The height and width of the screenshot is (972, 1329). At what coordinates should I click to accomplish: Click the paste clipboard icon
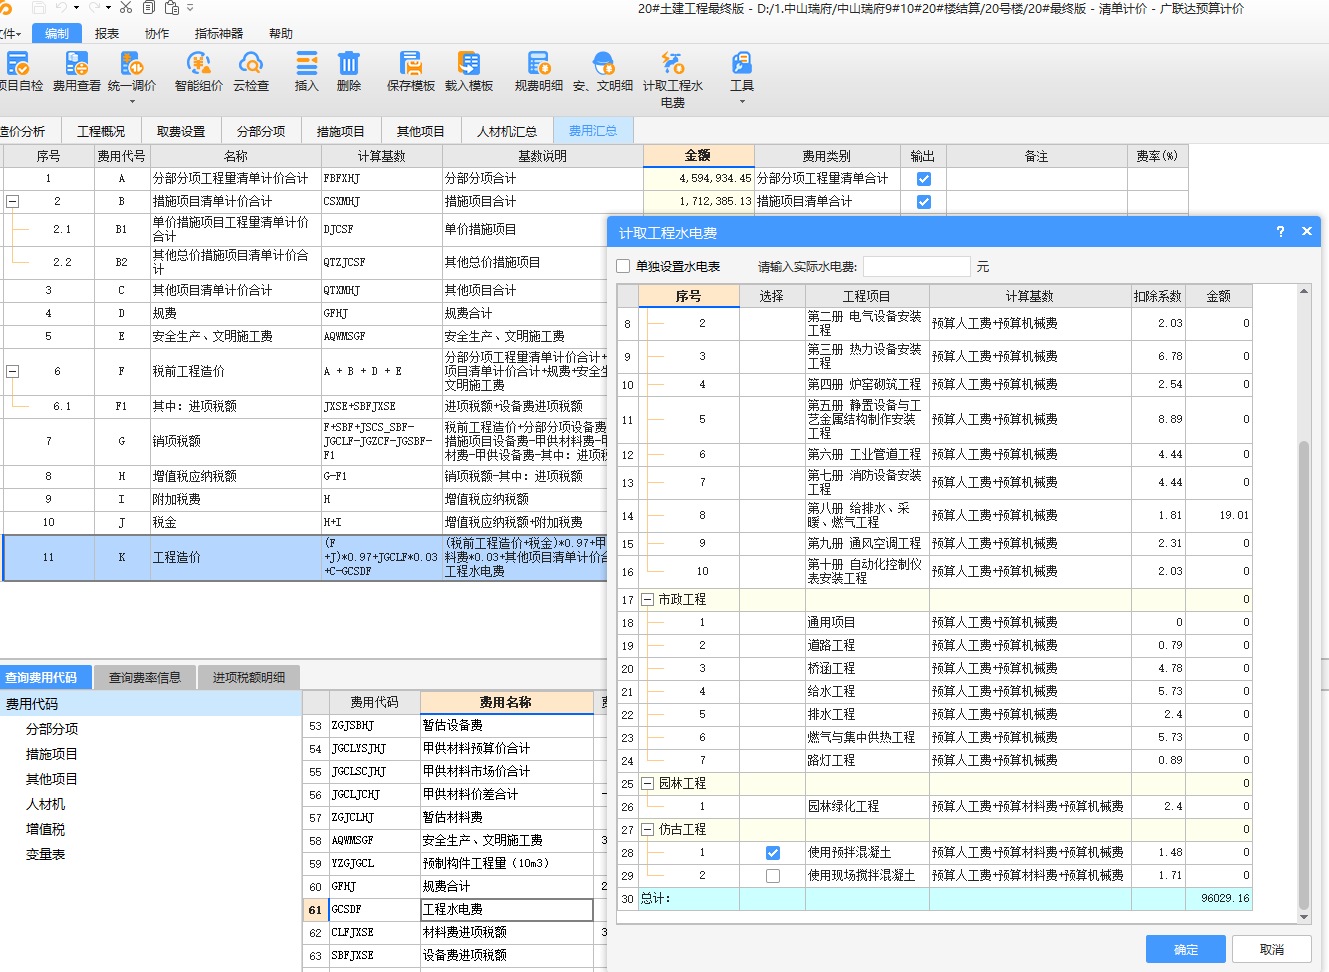tap(172, 7)
